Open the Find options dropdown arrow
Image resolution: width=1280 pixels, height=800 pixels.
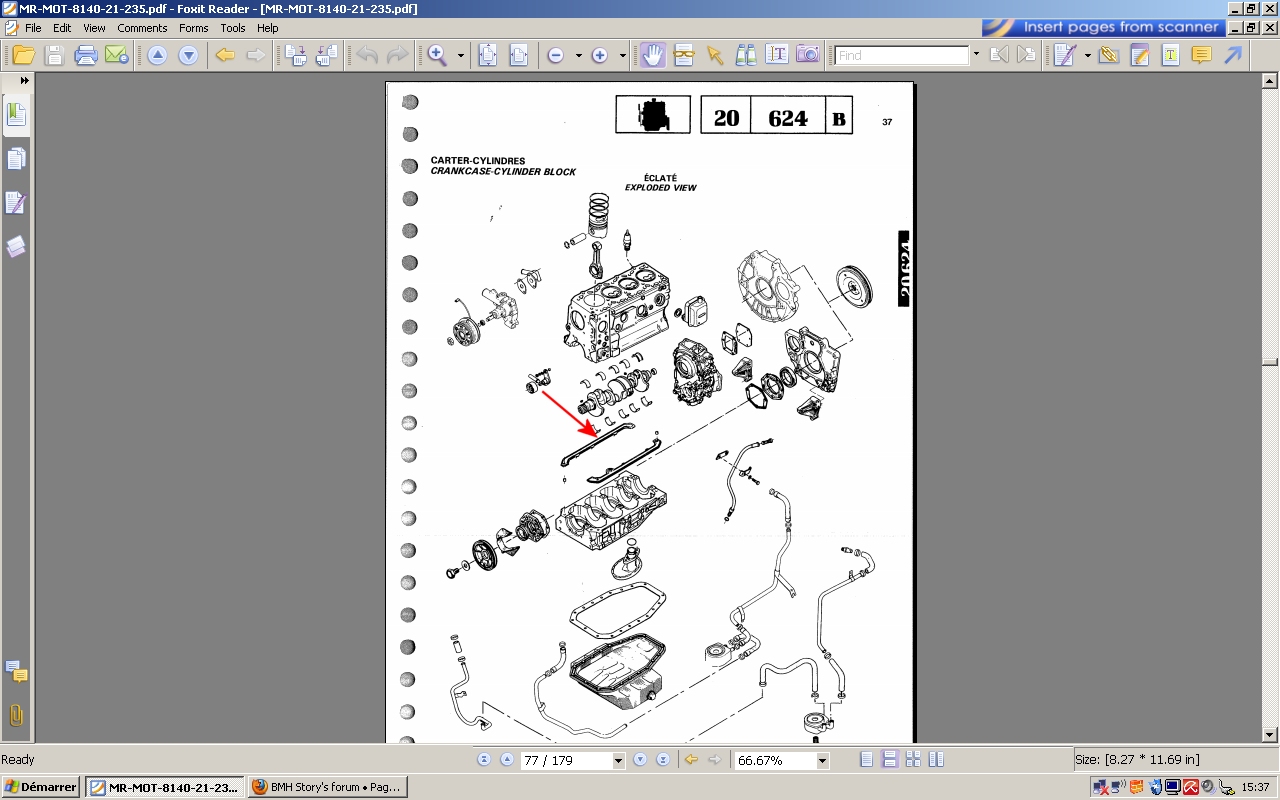(976, 55)
